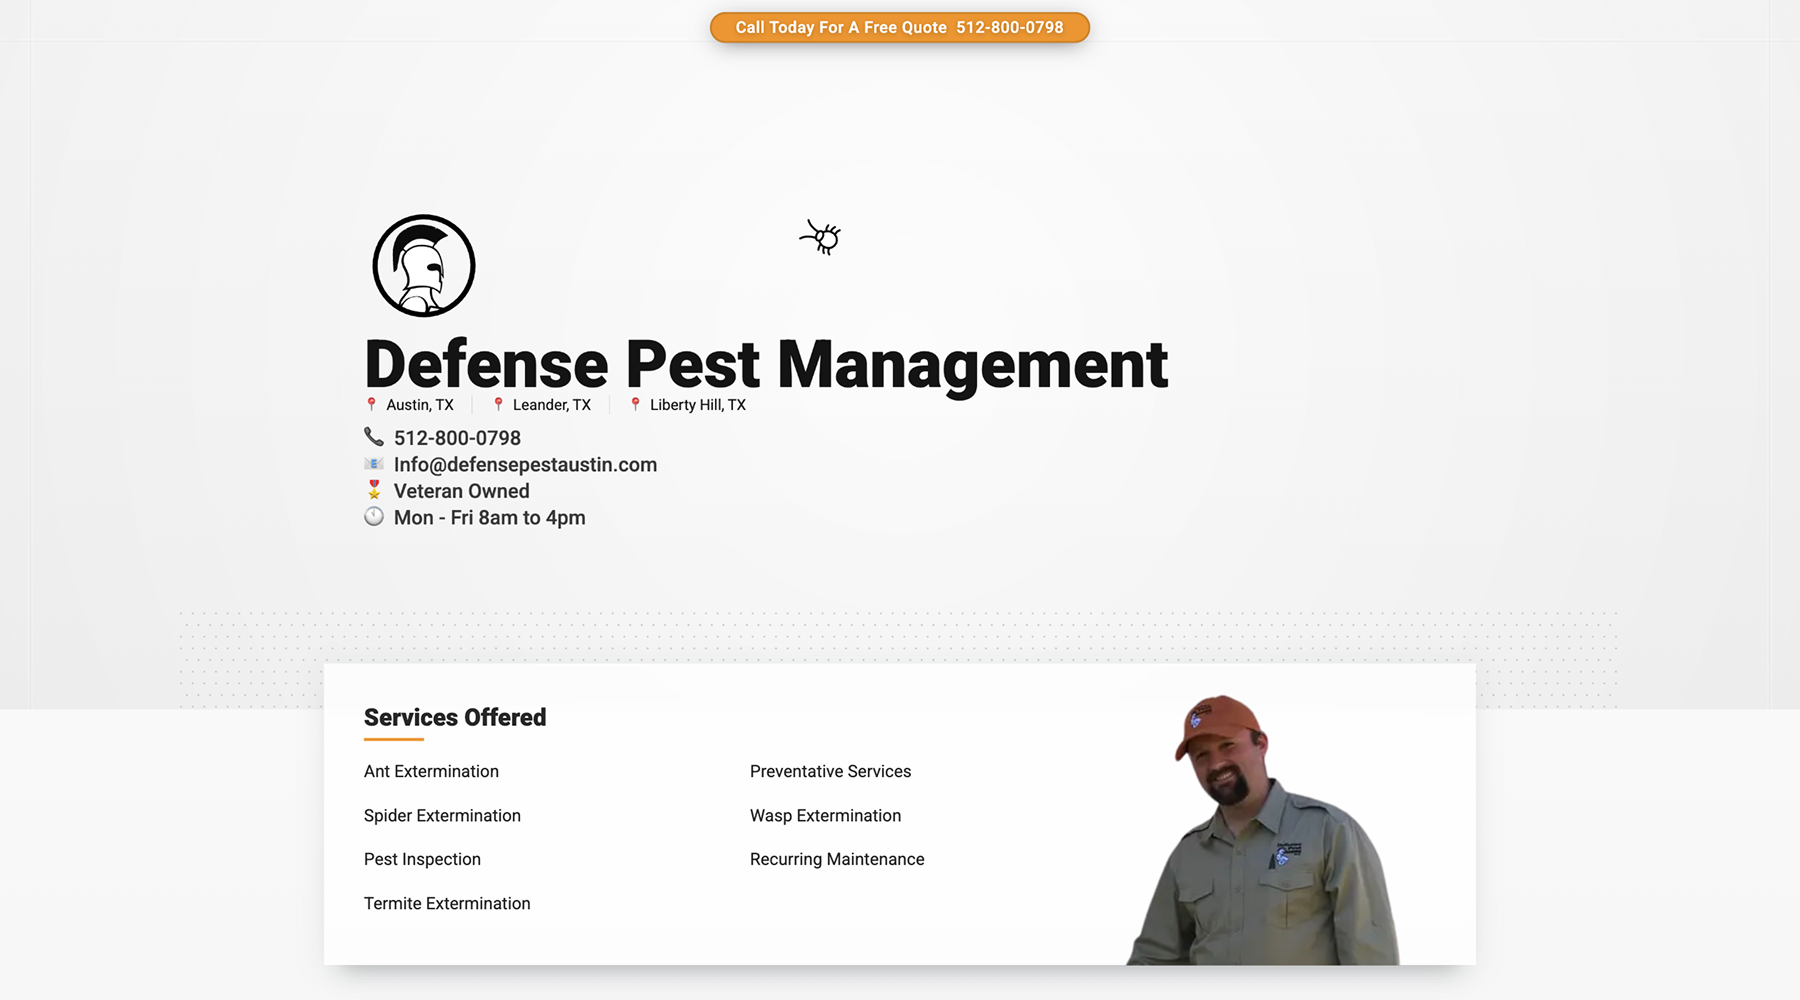The image size is (1800, 1000).
Task: Open the Recurring Maintenance service
Action: point(837,859)
